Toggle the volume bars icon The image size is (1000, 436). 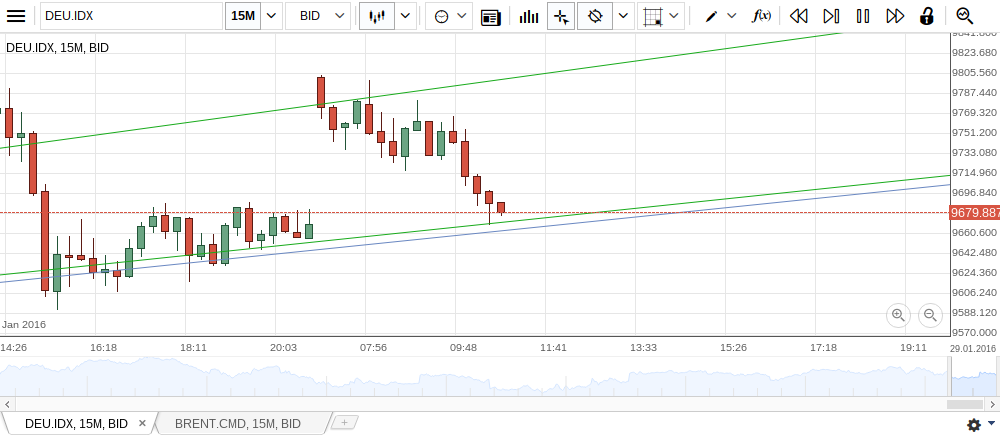pos(528,16)
